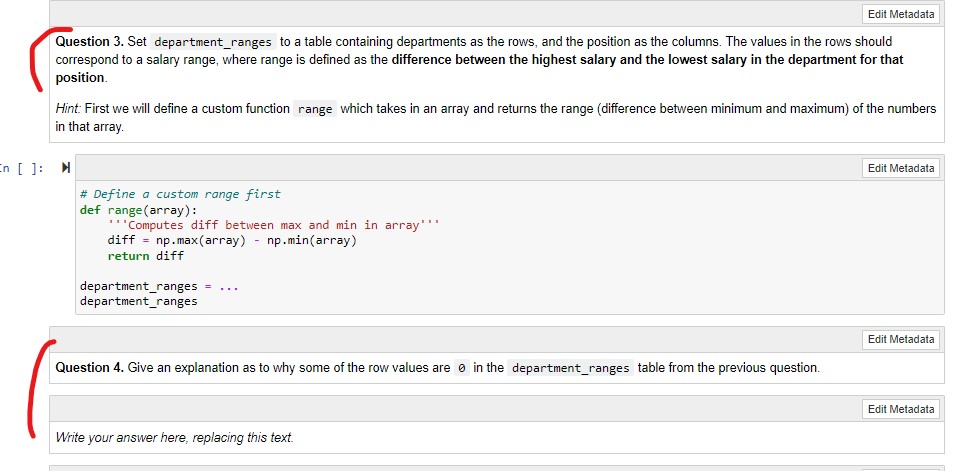Select the 'In [ ]:' prompt label

(x=21, y=169)
